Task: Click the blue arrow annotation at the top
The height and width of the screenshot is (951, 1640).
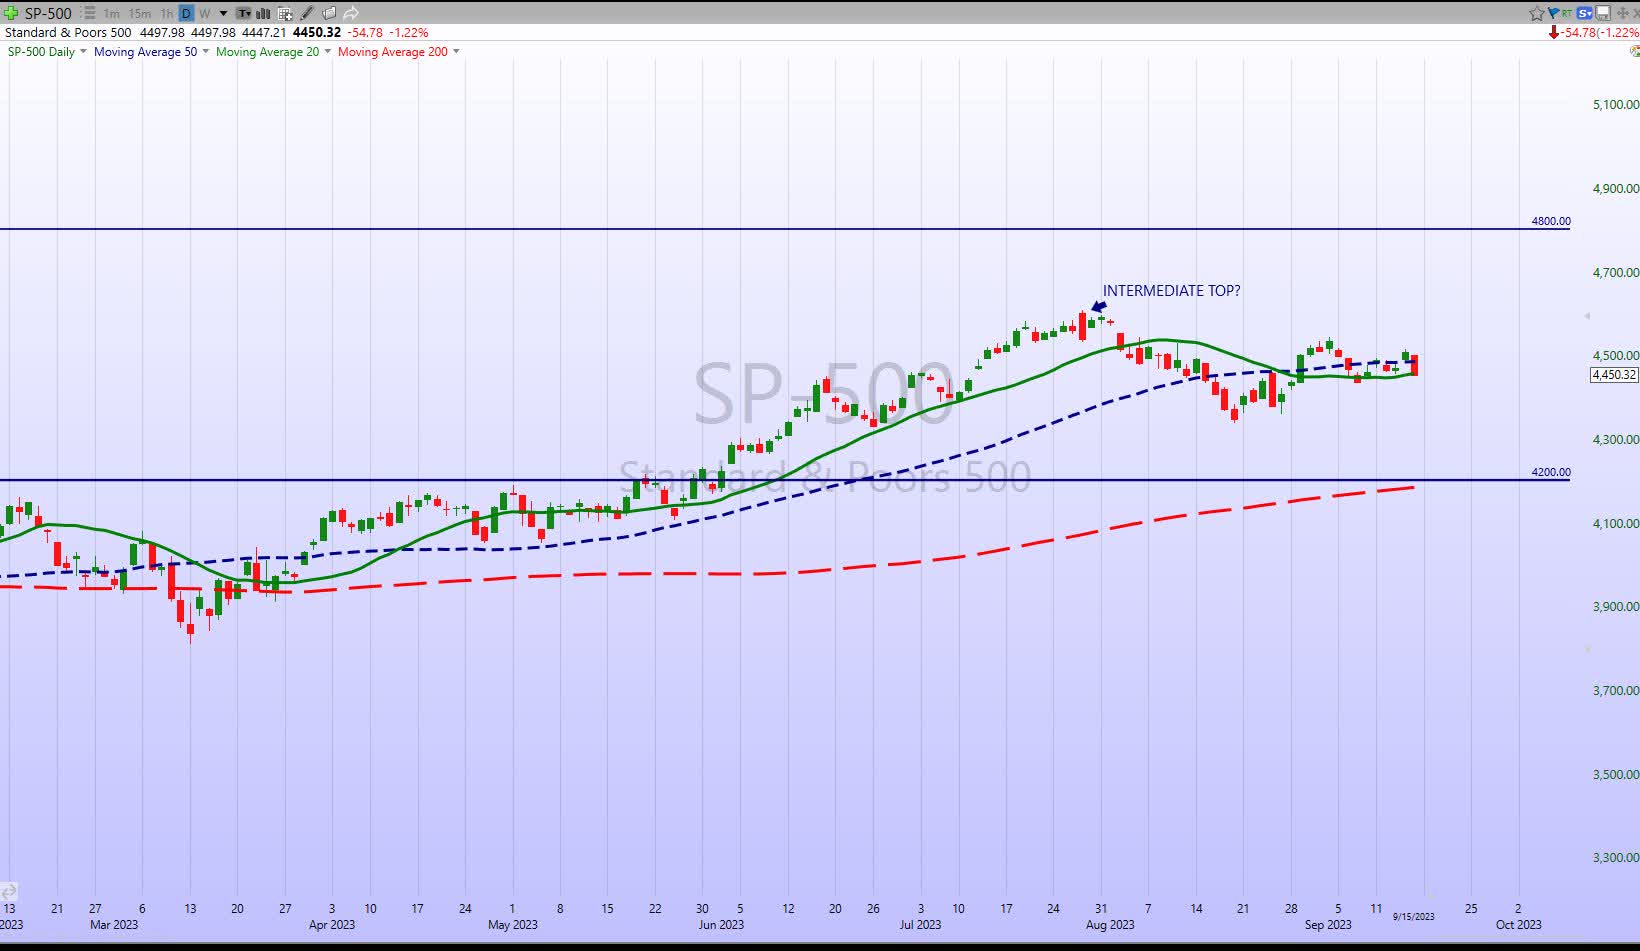Action: [1099, 307]
